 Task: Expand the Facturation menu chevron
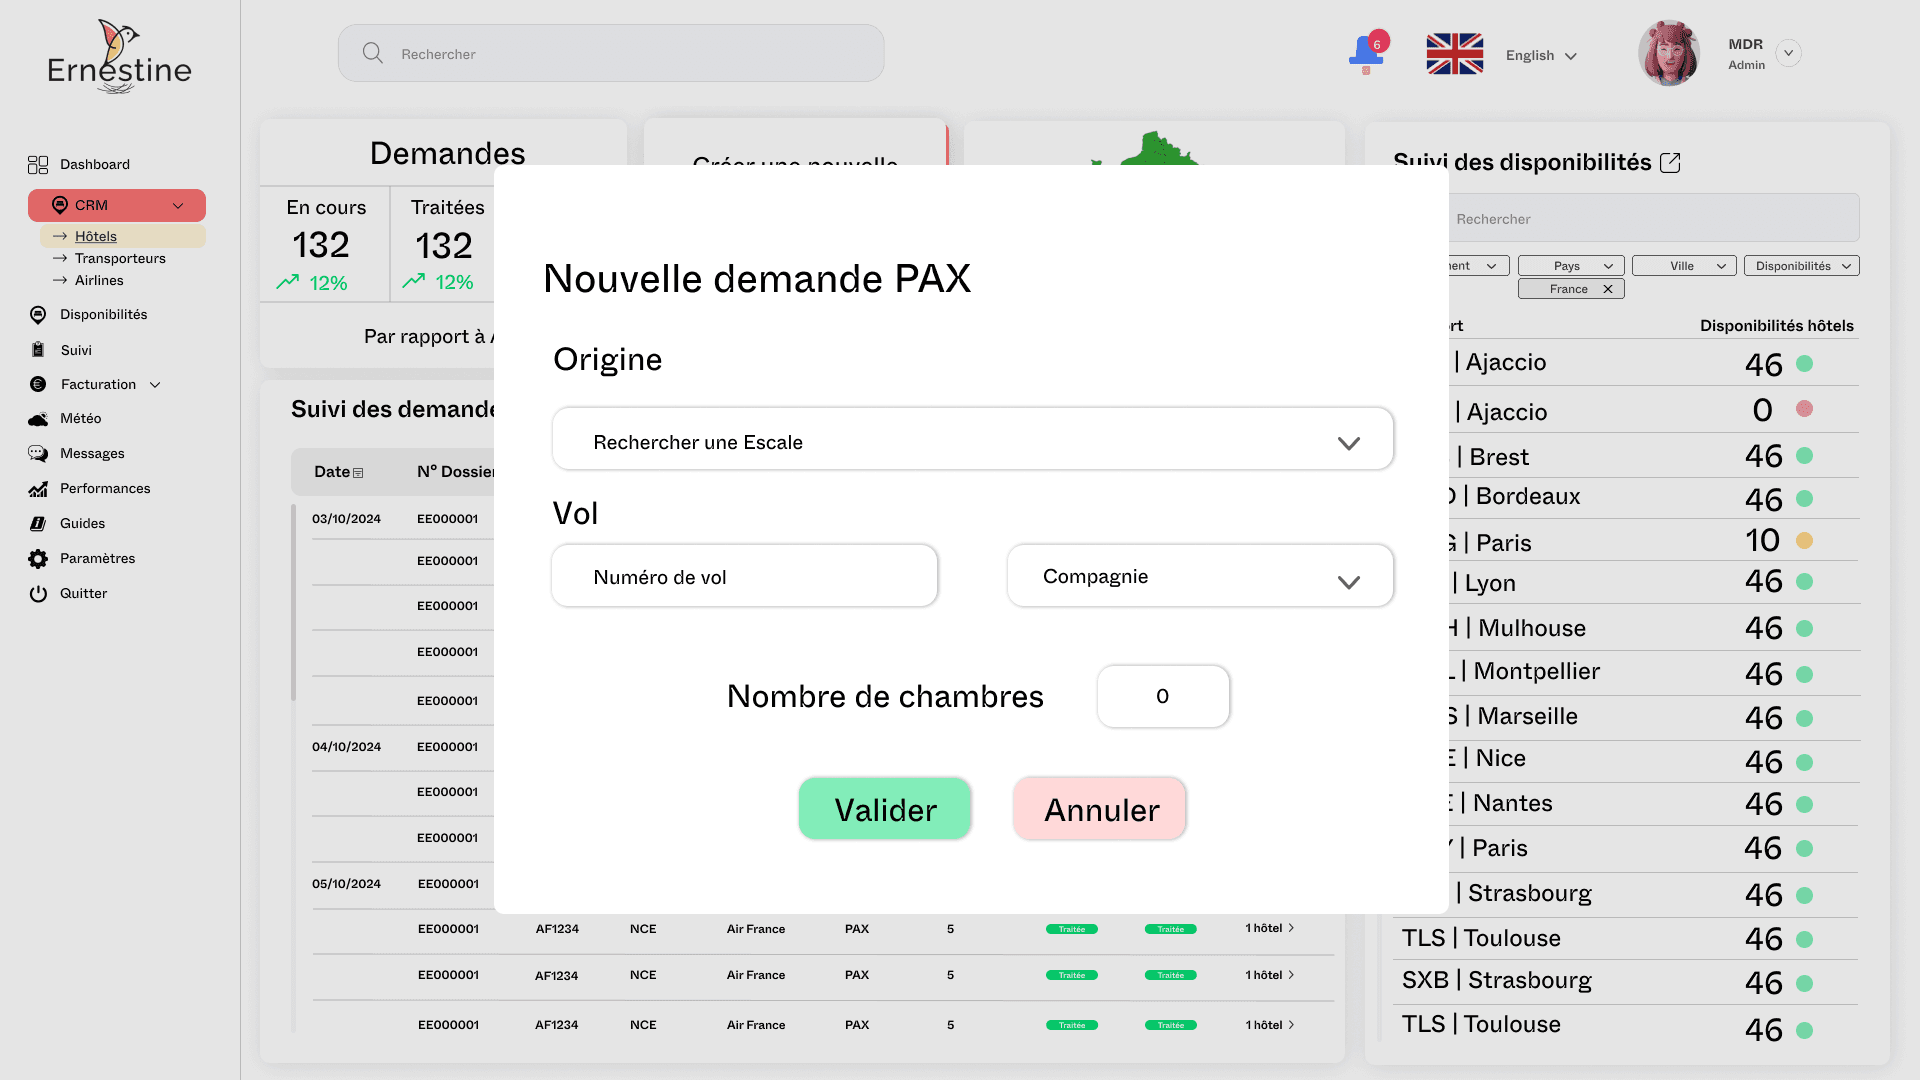click(x=155, y=385)
